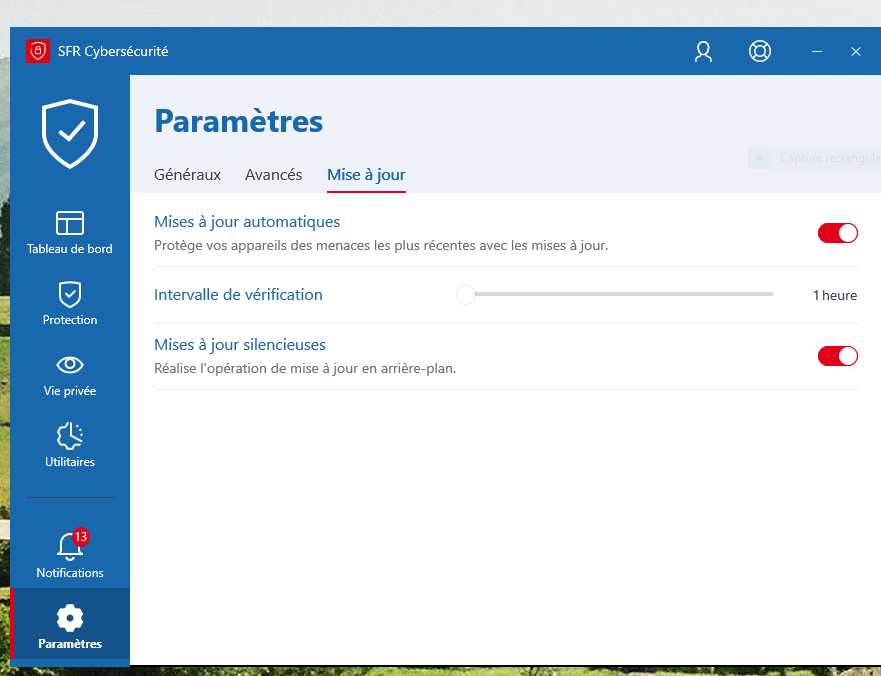Open the Tableau de bord section
Image resolution: width=881 pixels, height=676 pixels.
point(70,232)
